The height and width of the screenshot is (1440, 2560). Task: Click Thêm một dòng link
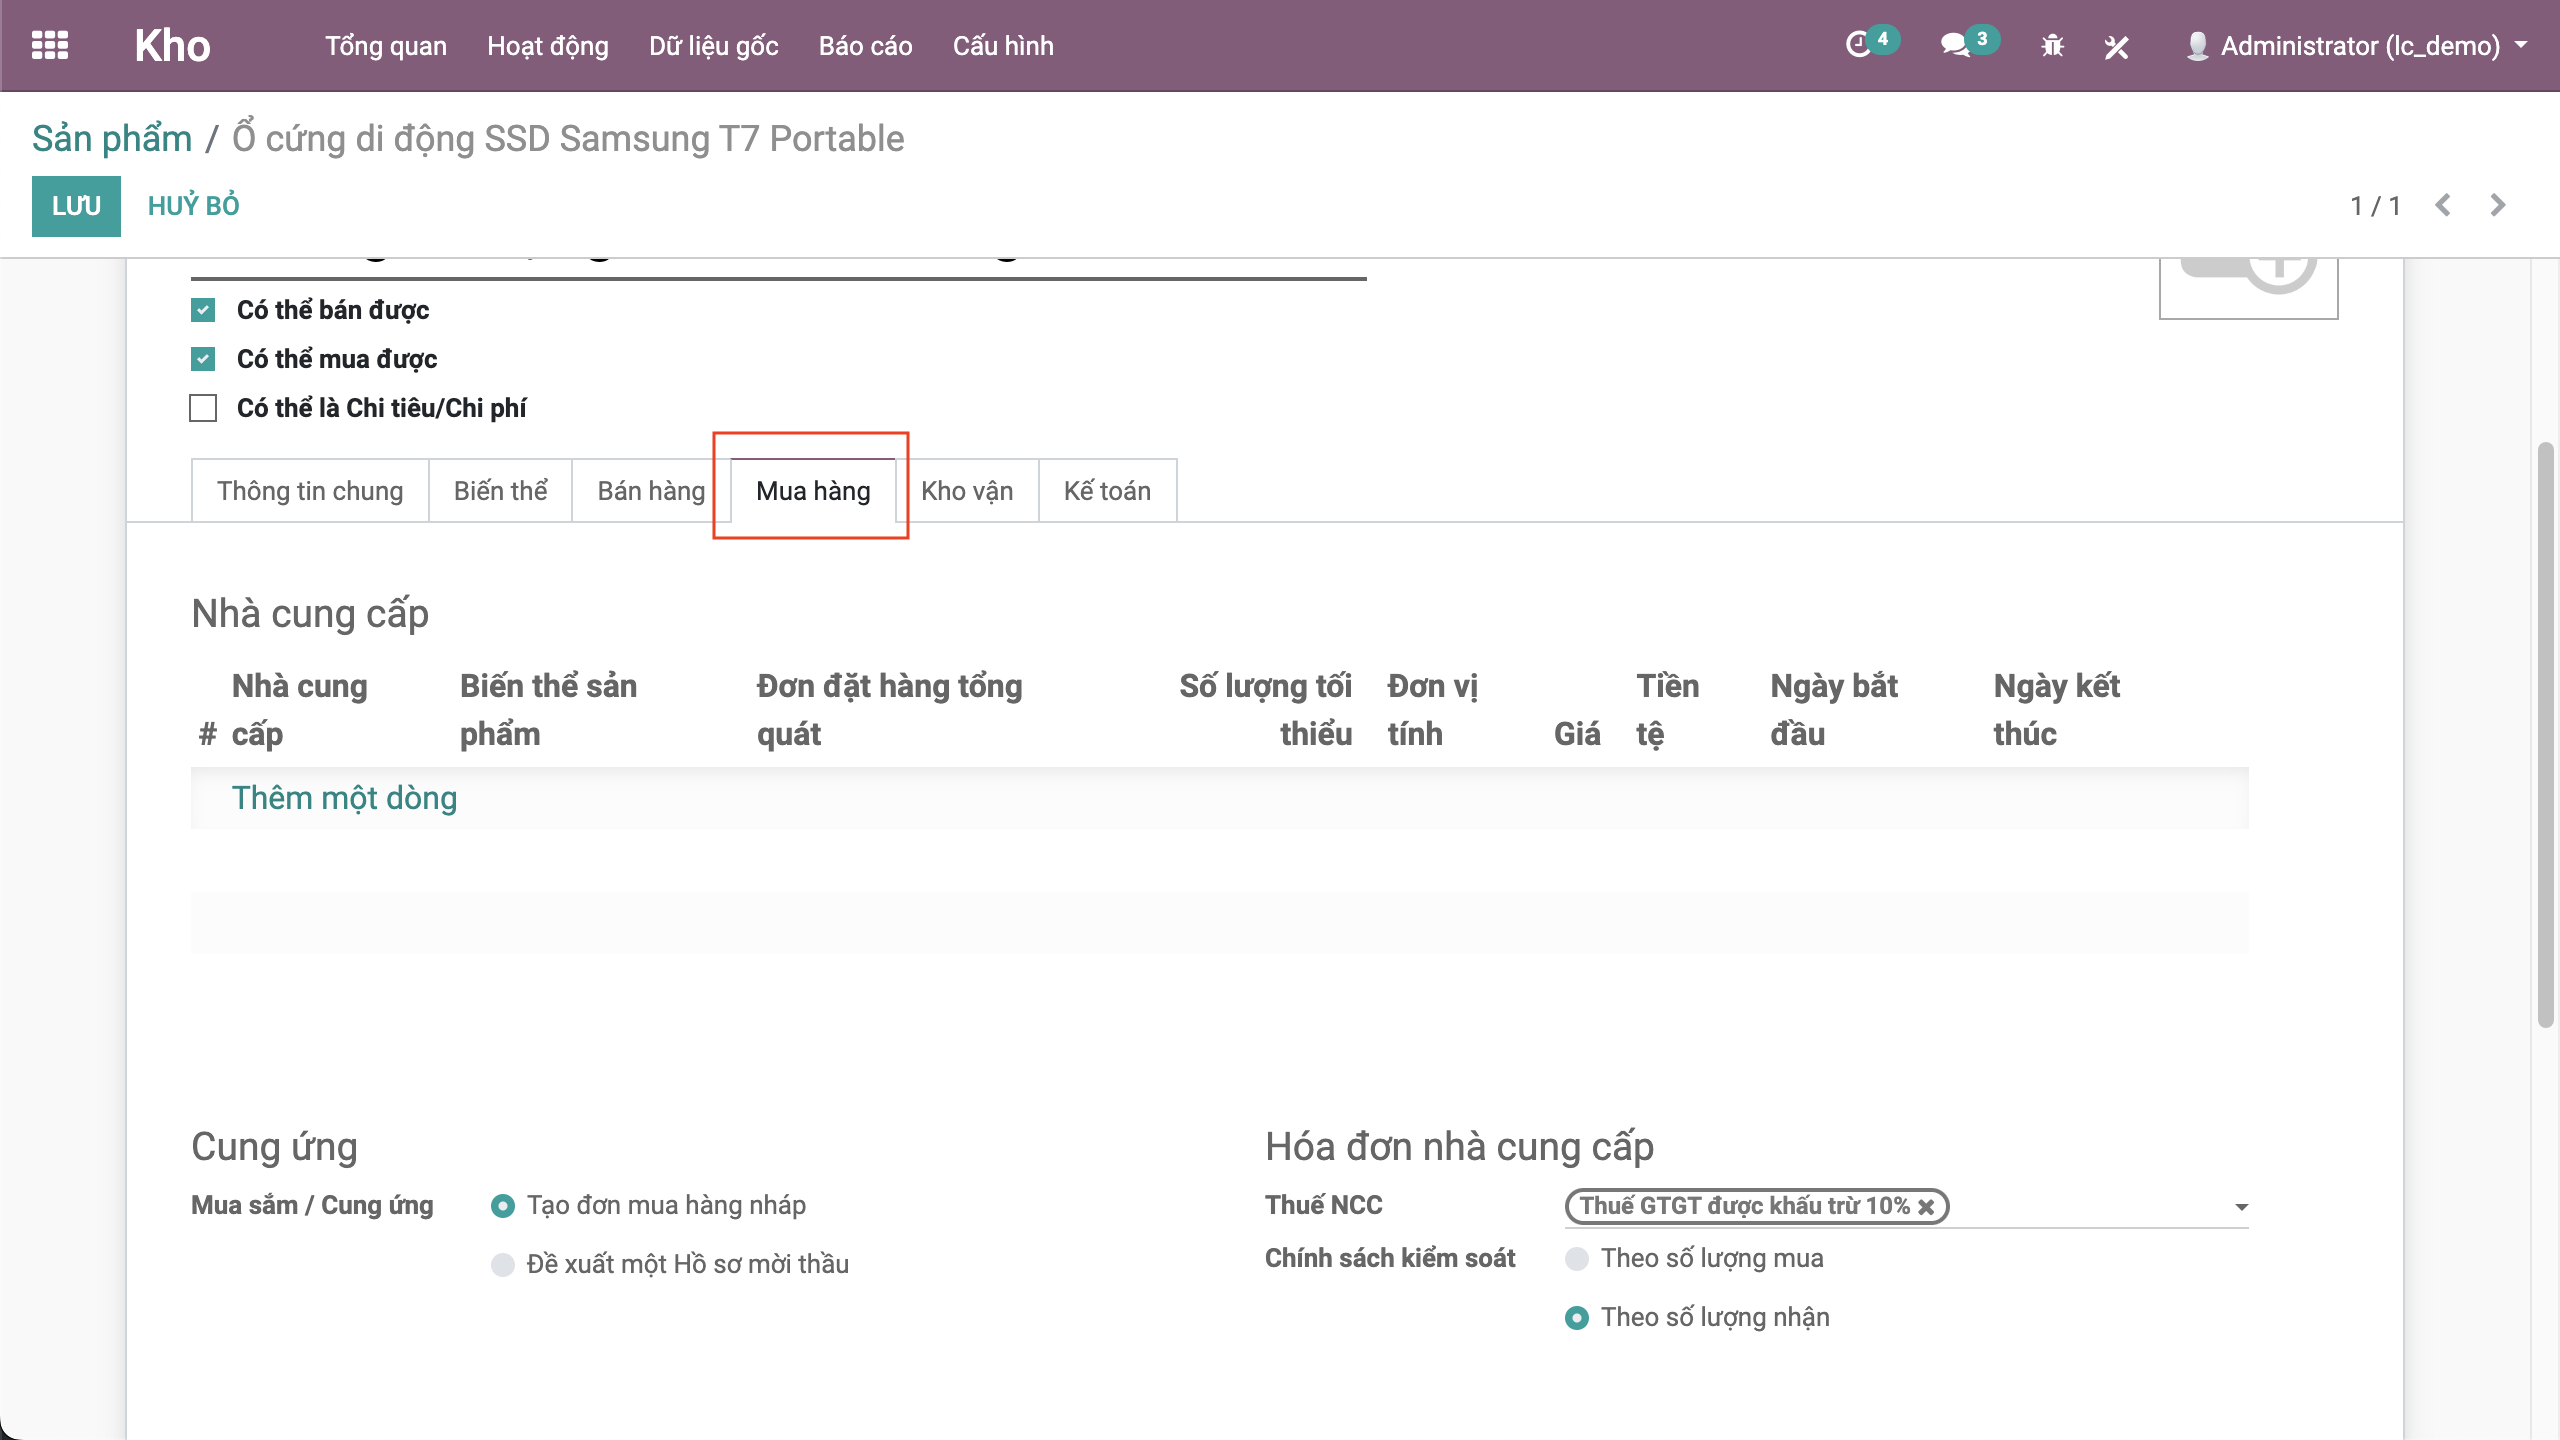coord(344,798)
